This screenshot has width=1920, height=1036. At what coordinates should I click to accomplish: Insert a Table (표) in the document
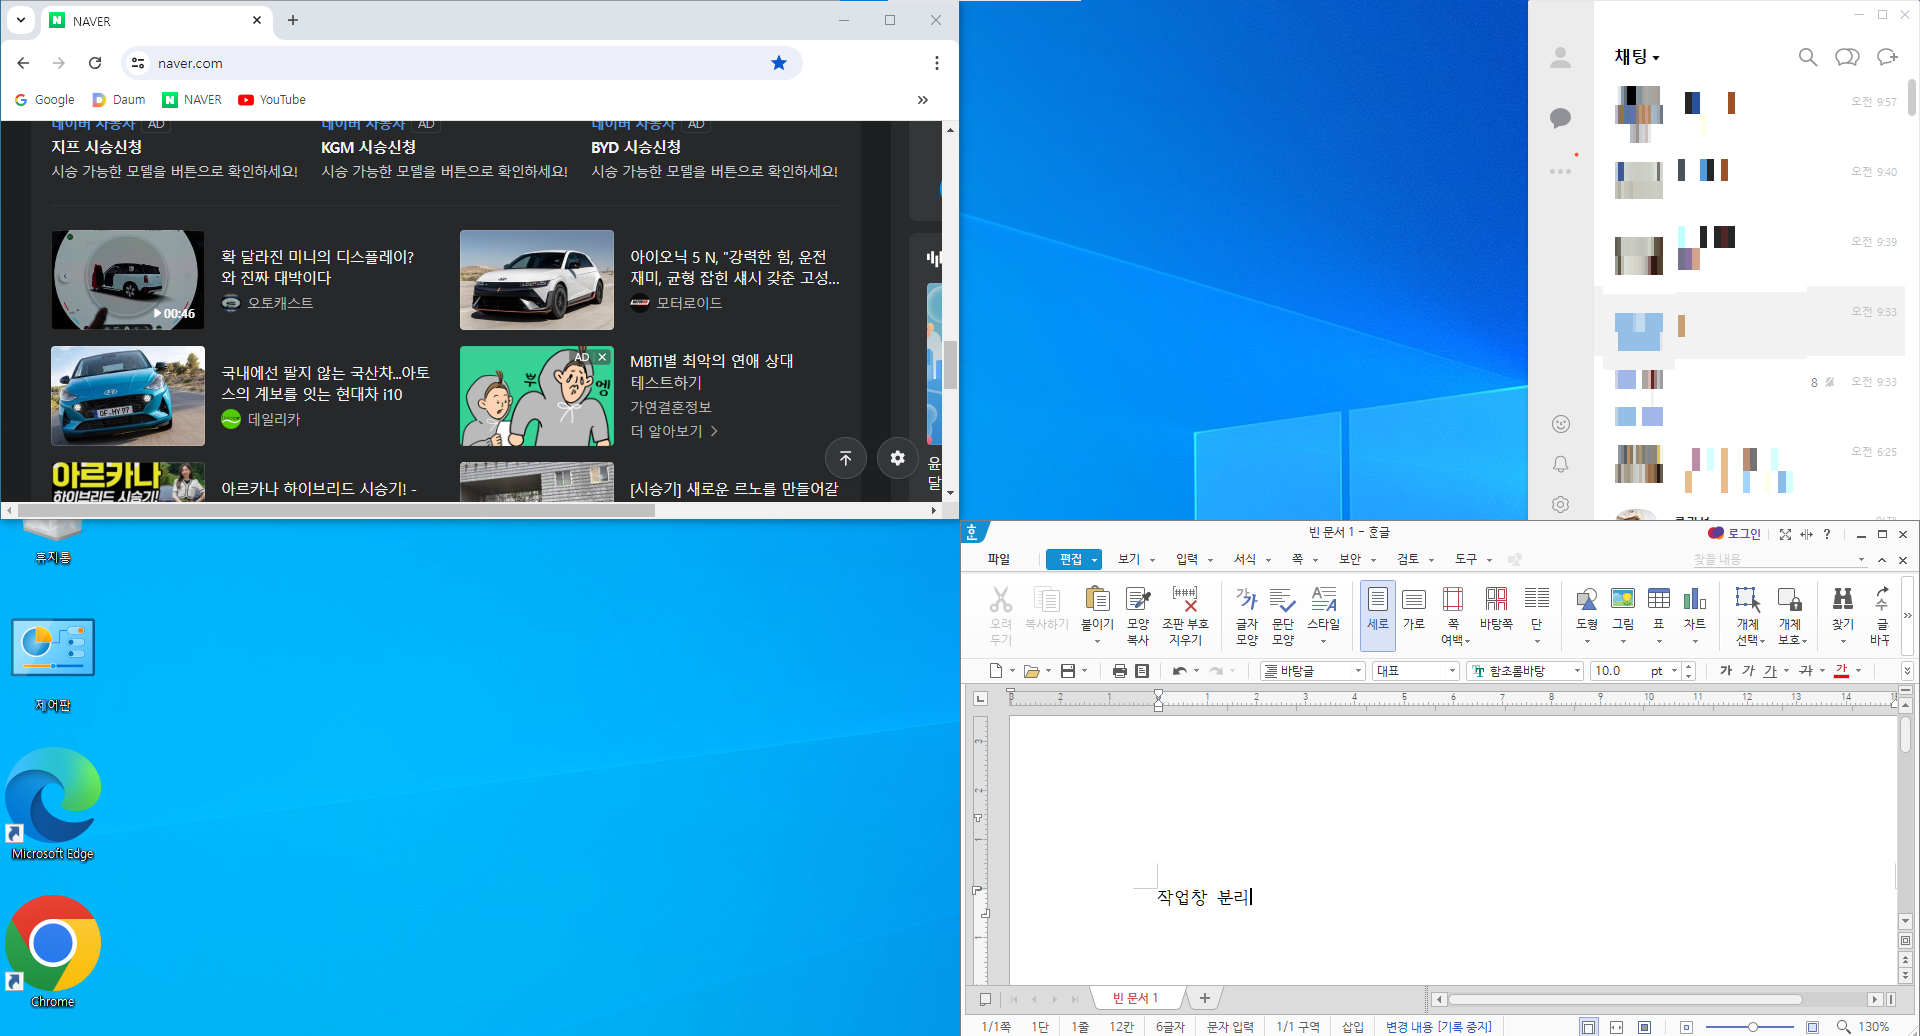[x=1659, y=608]
